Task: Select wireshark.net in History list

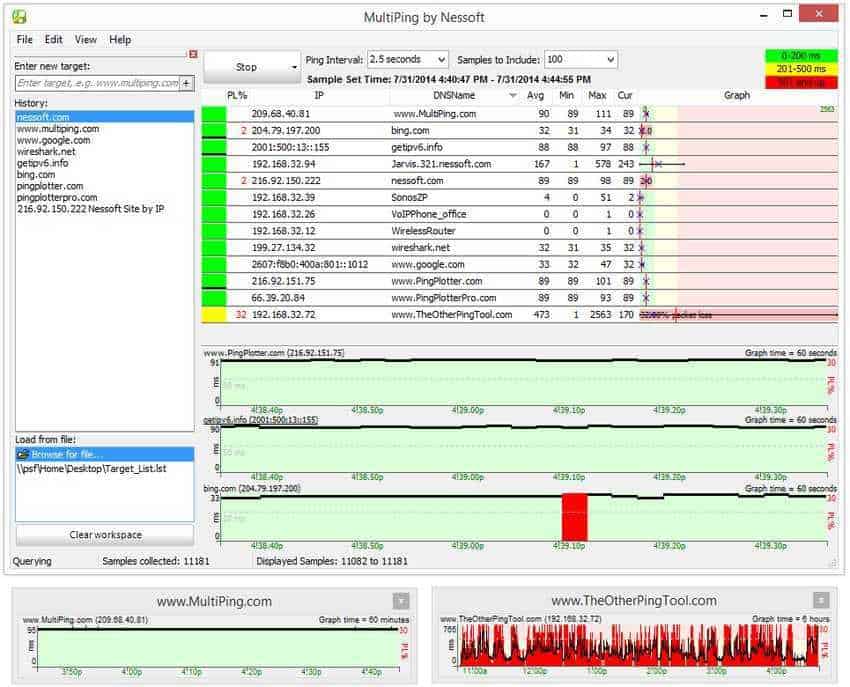Action: pyautogui.click(x=46, y=152)
